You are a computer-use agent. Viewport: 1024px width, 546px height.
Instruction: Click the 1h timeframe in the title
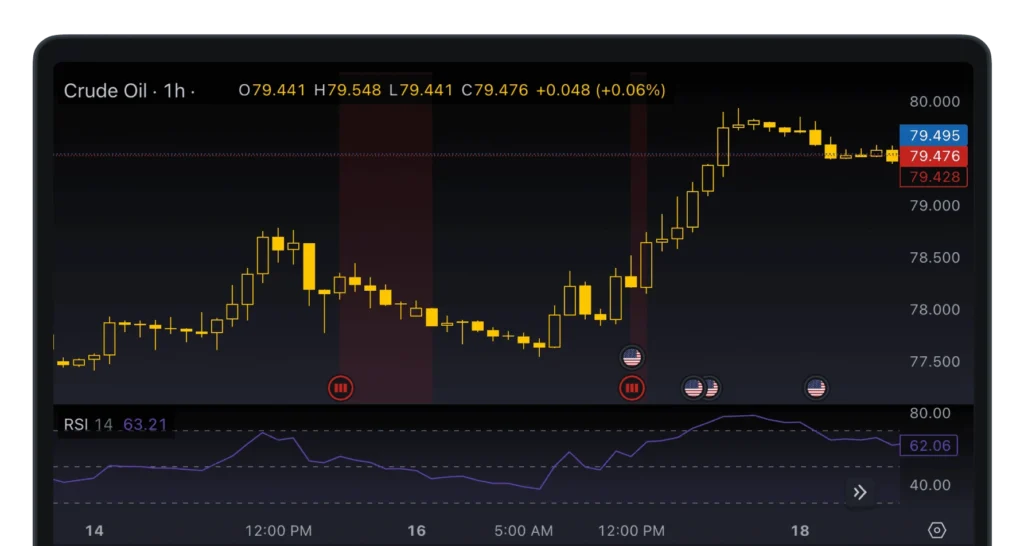174,91
